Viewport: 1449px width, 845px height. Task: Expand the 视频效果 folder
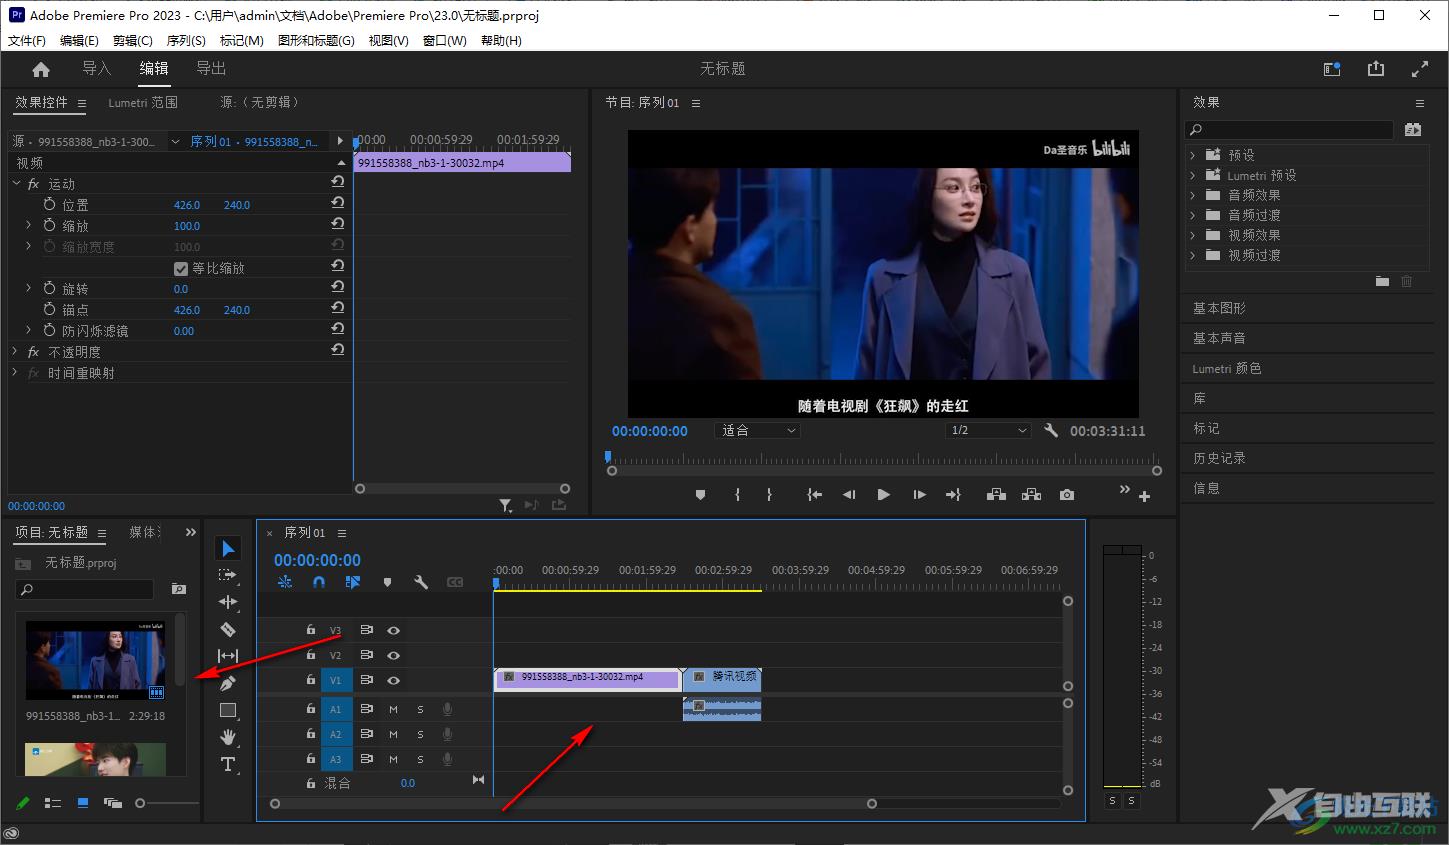(1193, 235)
